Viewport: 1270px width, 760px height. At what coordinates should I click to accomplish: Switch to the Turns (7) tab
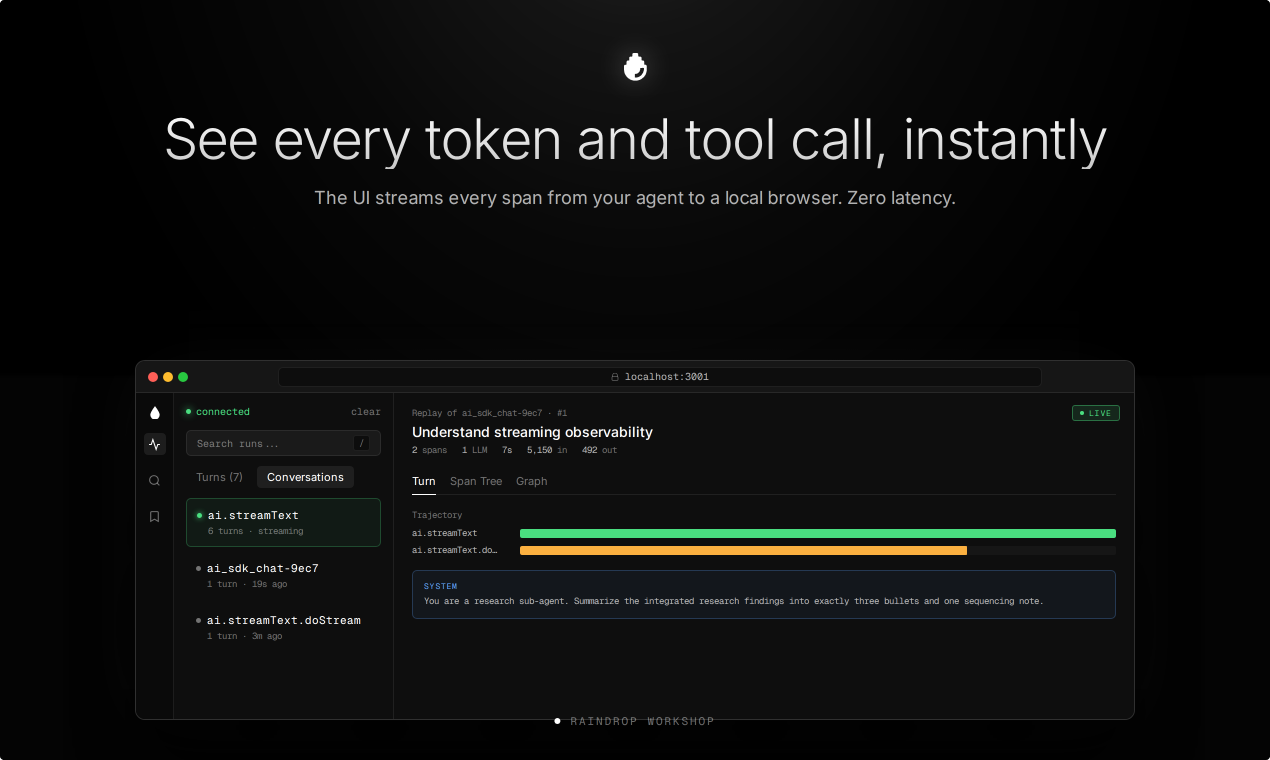pyautogui.click(x=219, y=477)
